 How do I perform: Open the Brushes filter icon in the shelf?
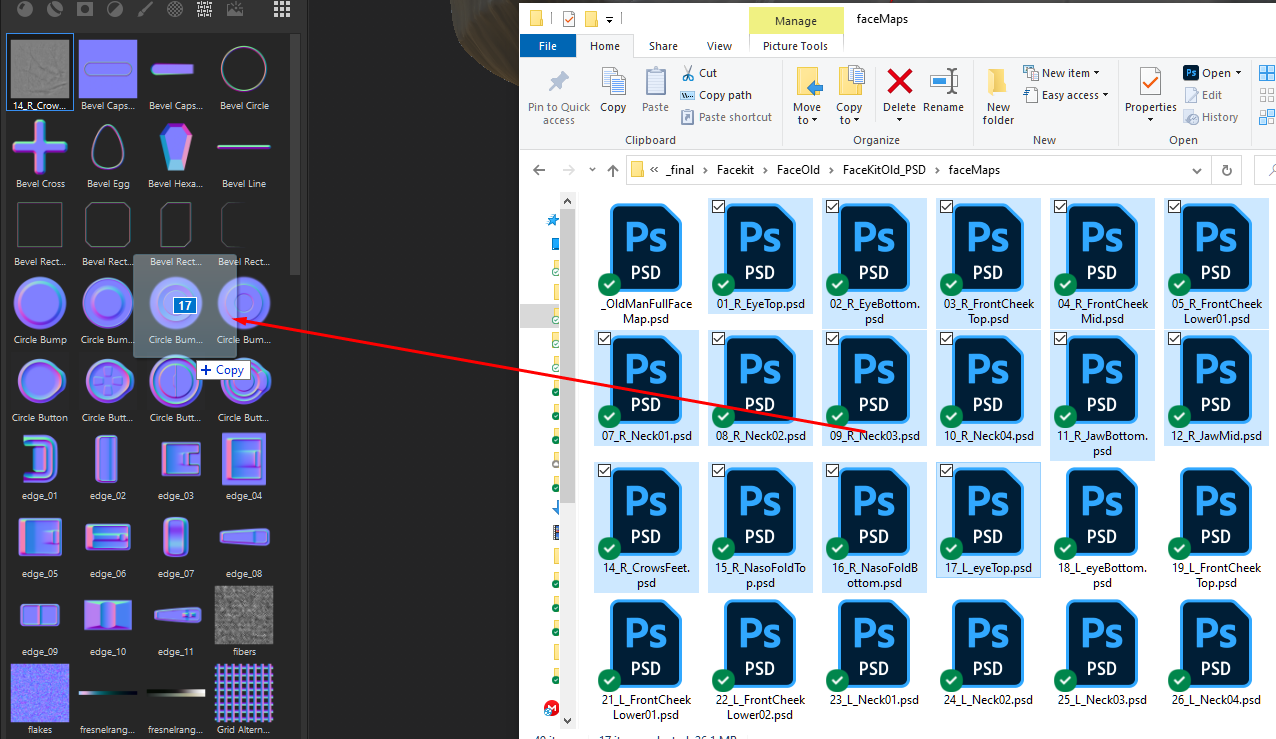click(x=145, y=9)
